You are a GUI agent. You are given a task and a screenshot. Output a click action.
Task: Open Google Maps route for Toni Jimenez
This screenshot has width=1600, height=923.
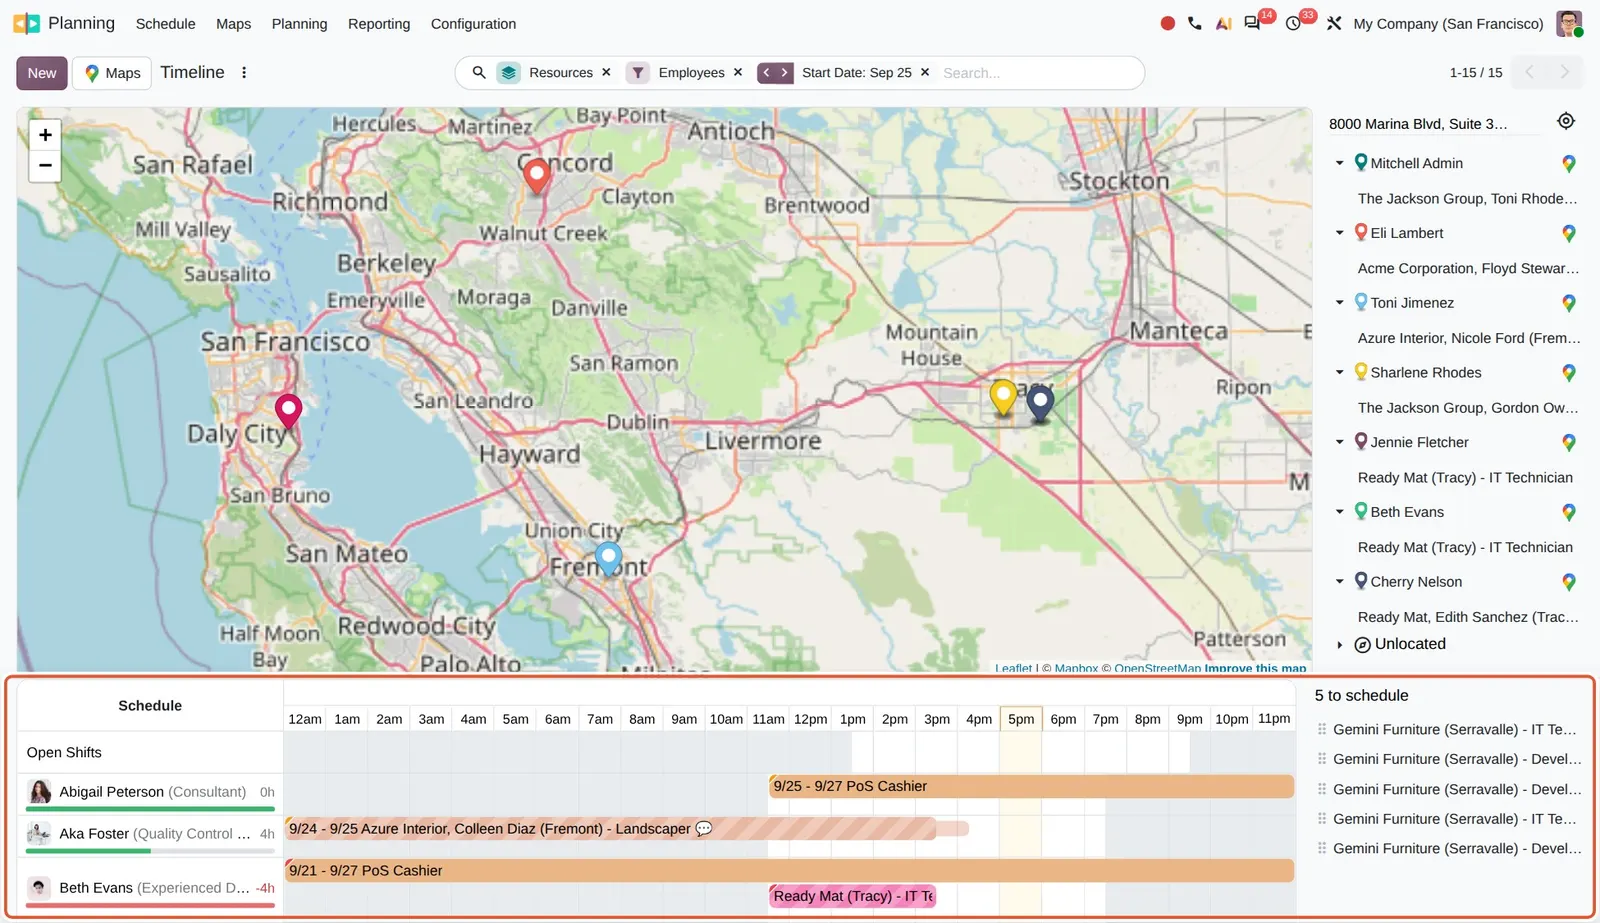1569,303
